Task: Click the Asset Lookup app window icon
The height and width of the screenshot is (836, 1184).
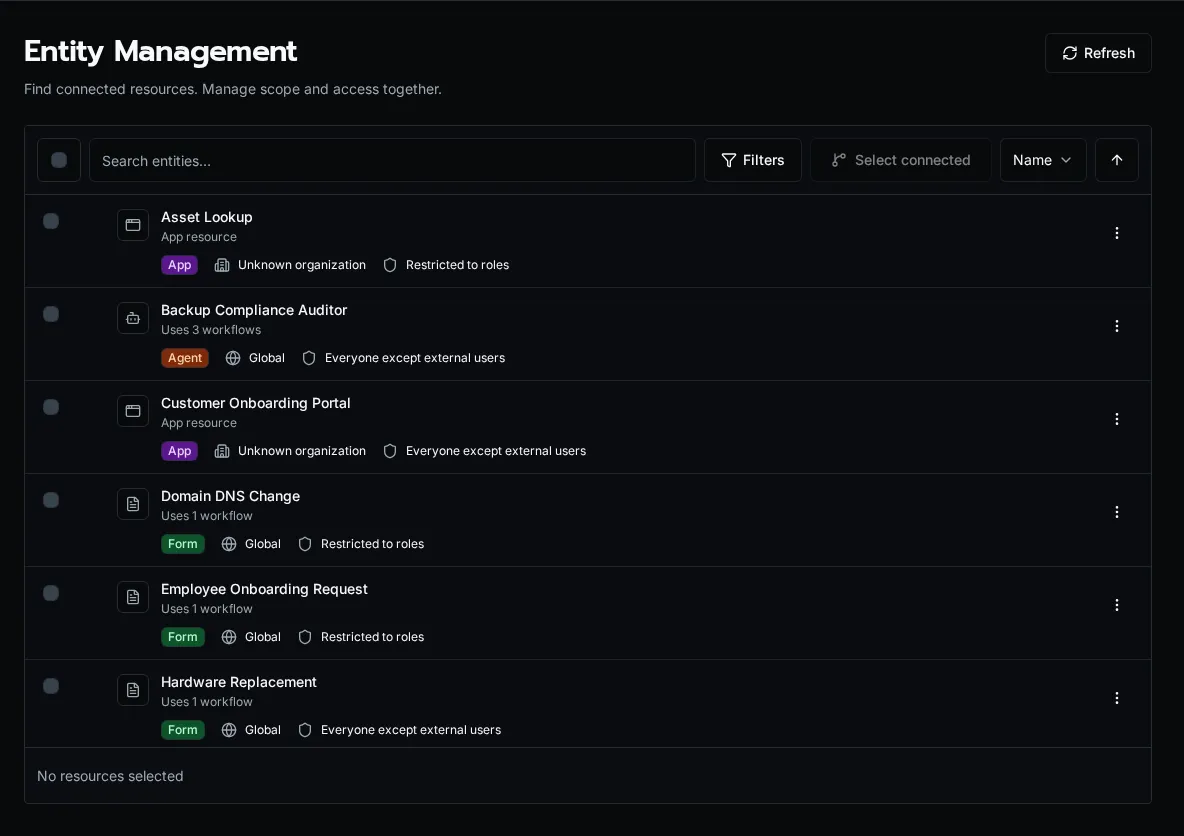Action: tap(133, 225)
